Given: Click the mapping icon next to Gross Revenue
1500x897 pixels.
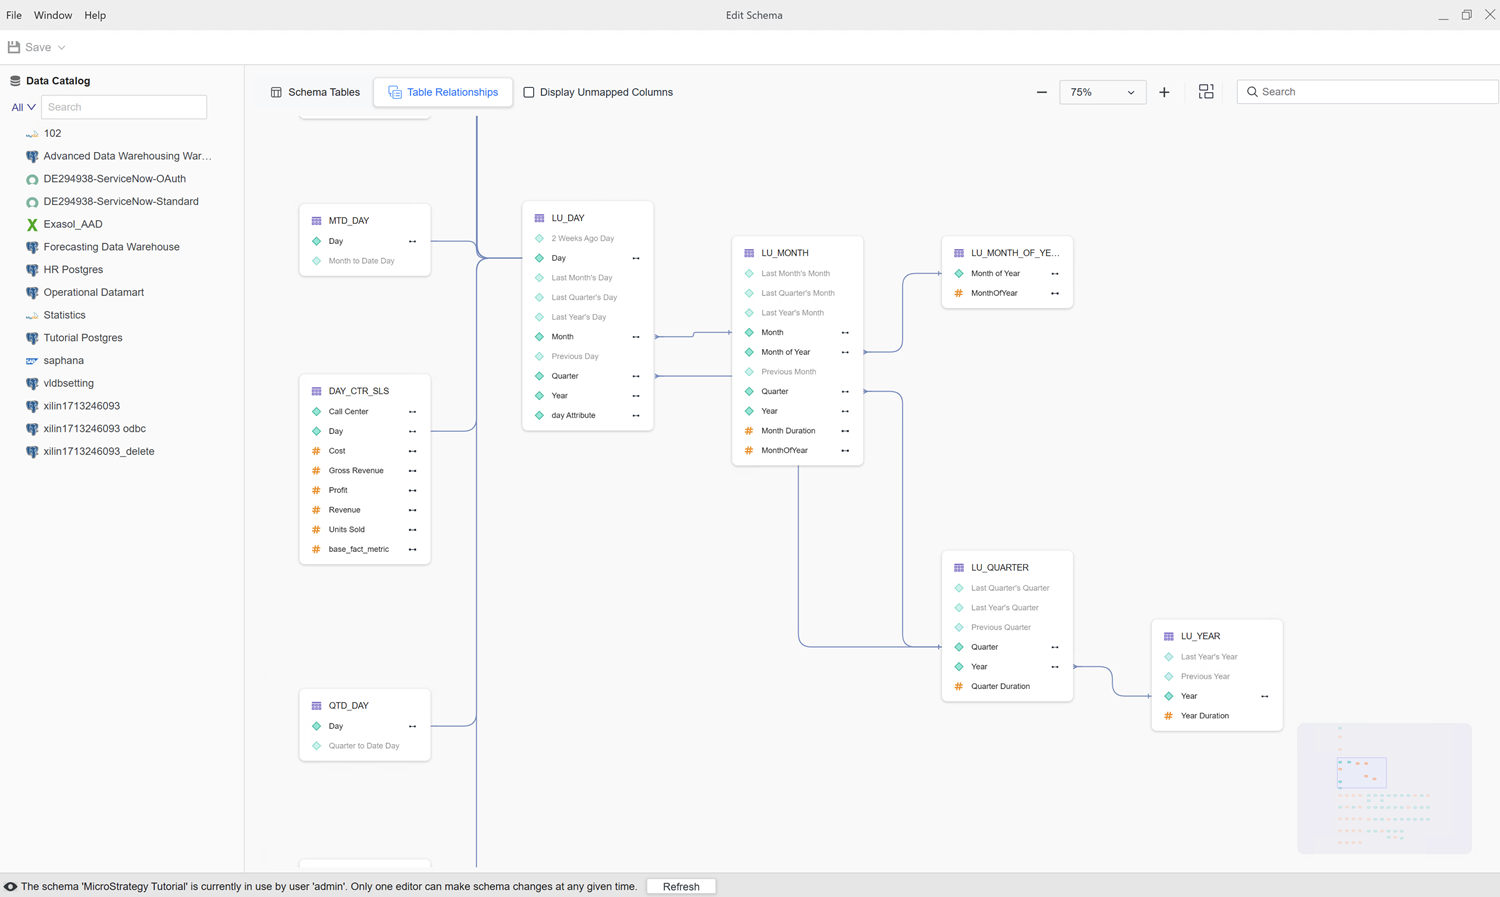Looking at the screenshot, I should pyautogui.click(x=412, y=471).
